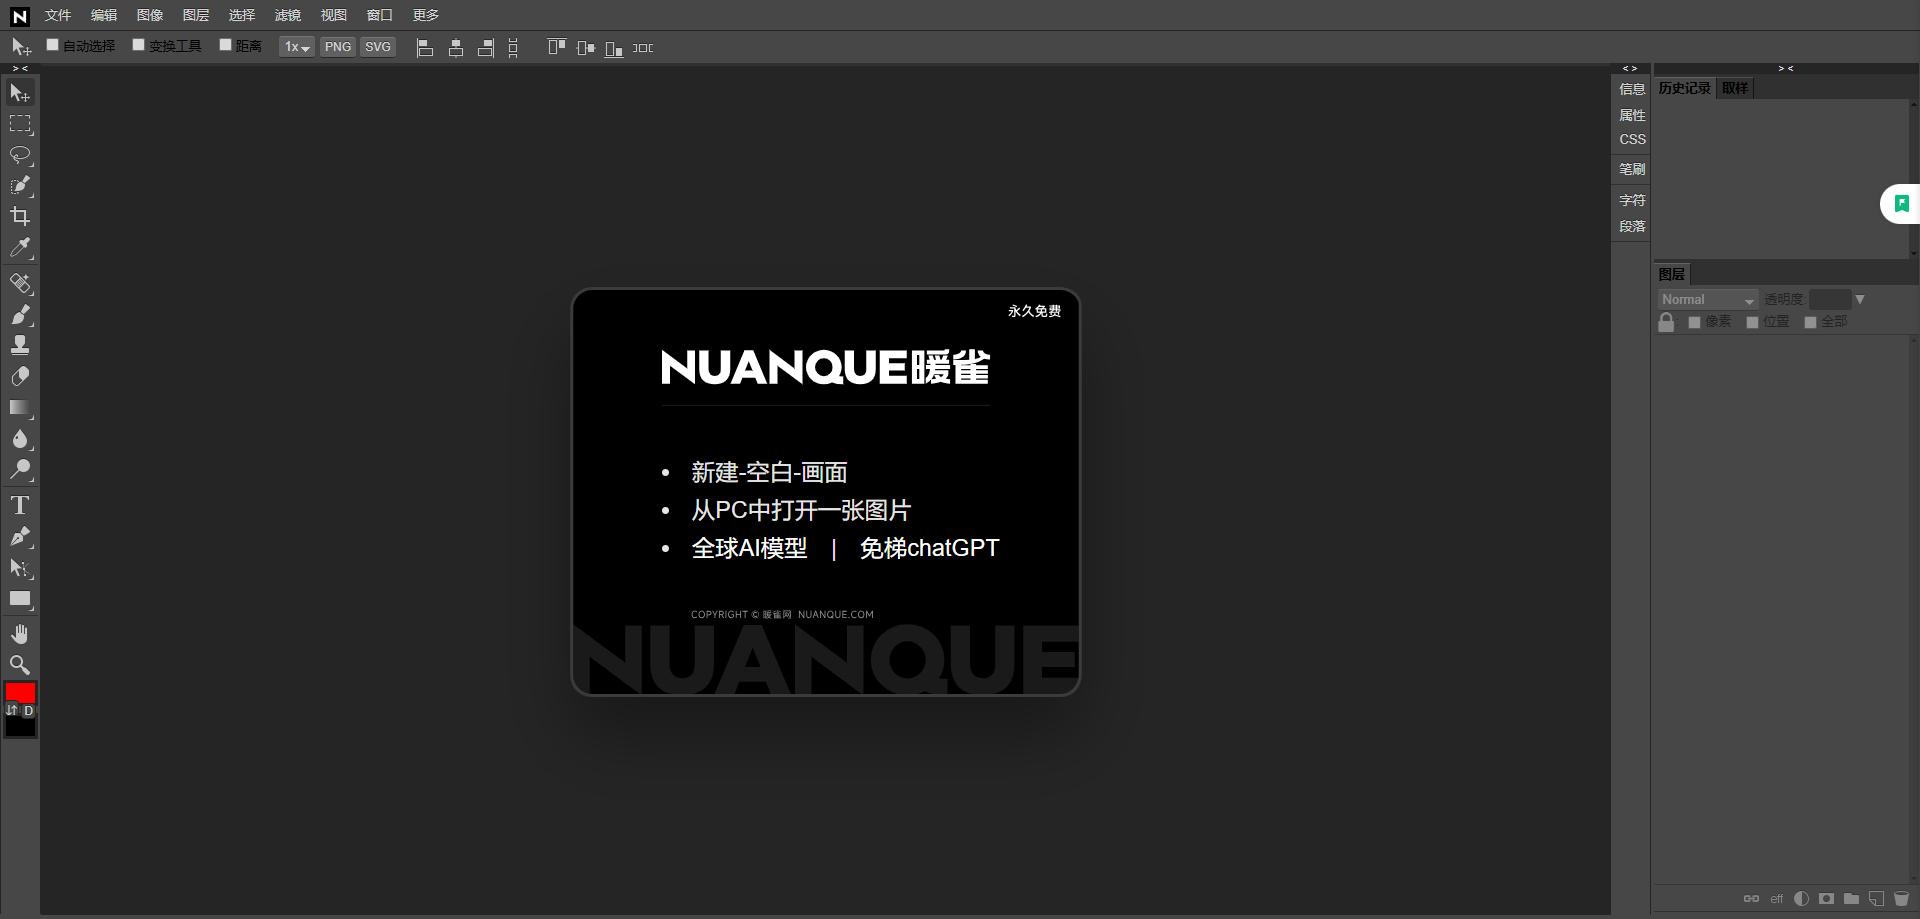Check the 像素 lock option
This screenshot has width=1920, height=919.
point(1695,322)
